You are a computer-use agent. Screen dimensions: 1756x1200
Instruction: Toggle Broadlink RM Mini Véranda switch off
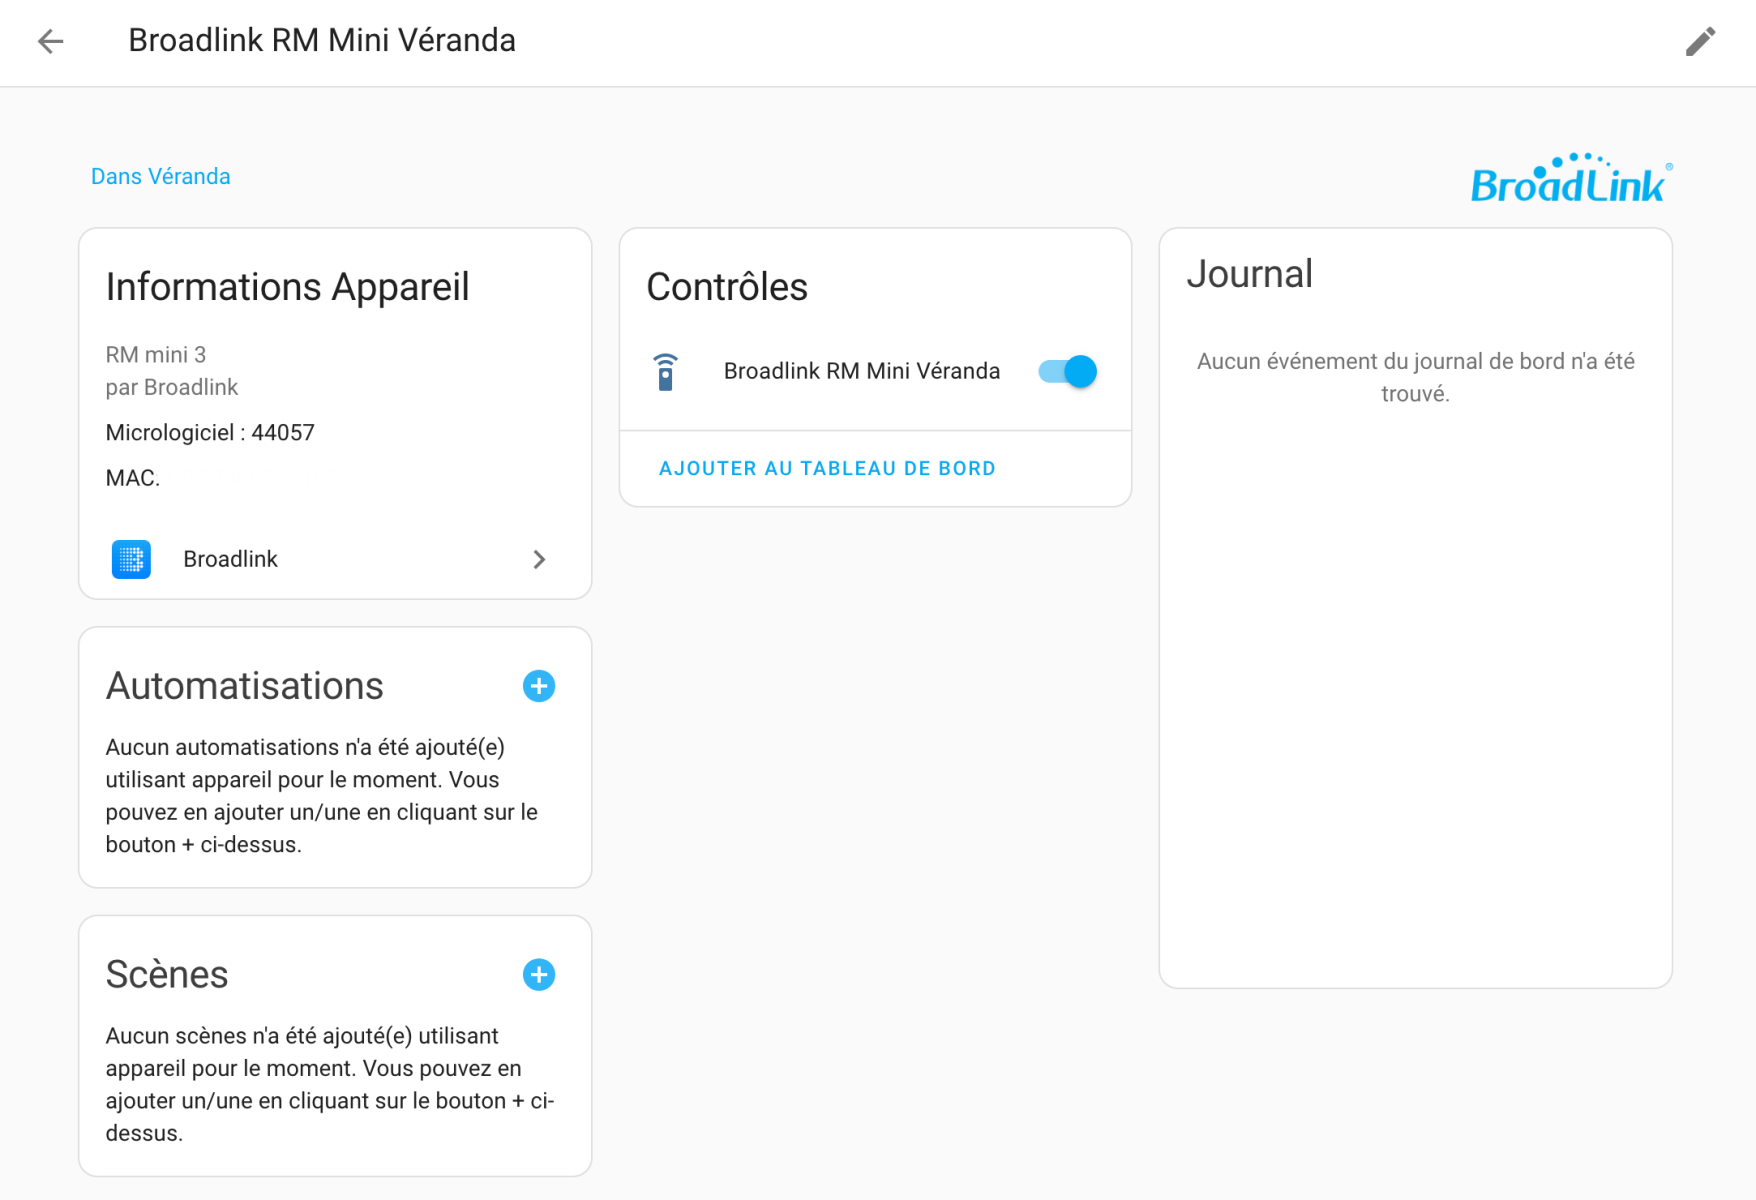[1067, 372]
